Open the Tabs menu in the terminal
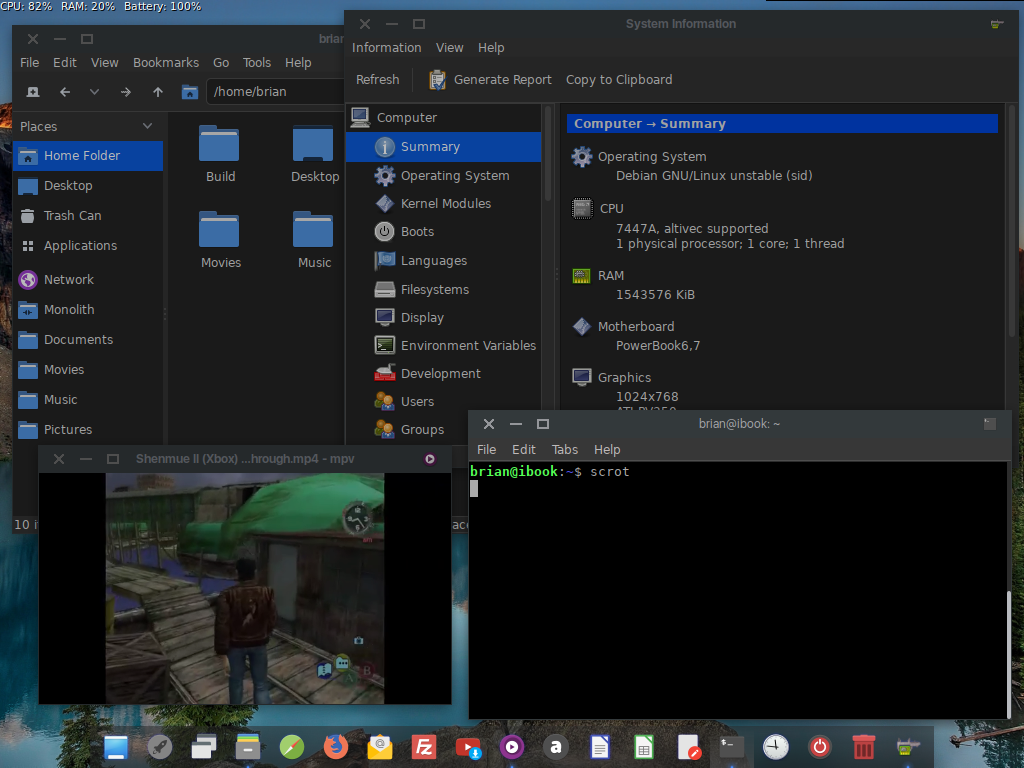This screenshot has height=768, width=1024. pyautogui.click(x=565, y=450)
